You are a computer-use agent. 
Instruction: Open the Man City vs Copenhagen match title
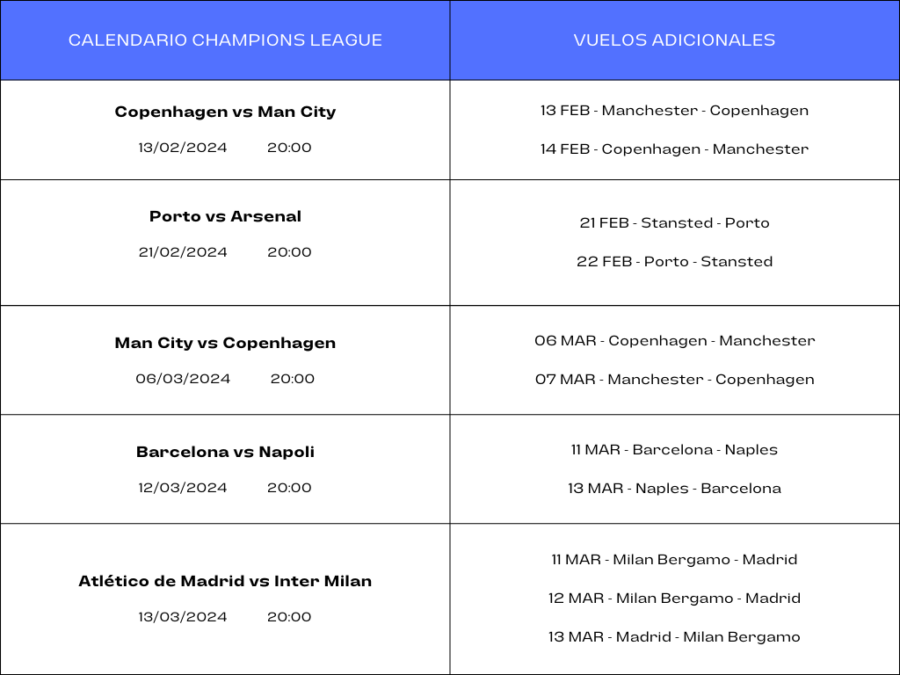pos(225,343)
